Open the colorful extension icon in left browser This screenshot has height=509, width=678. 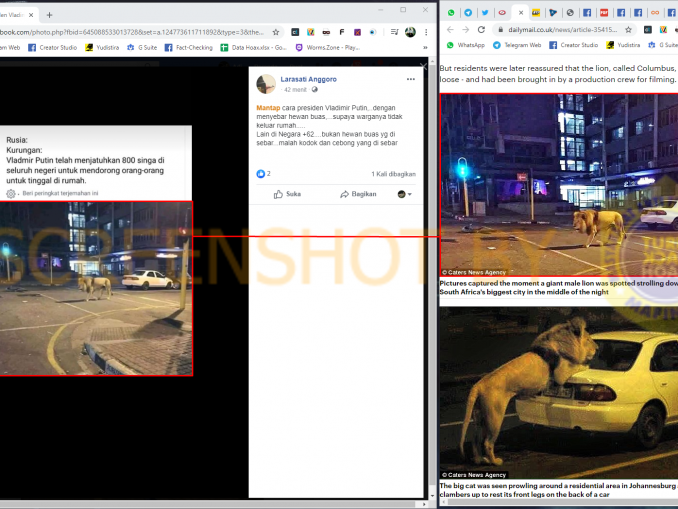(310, 32)
